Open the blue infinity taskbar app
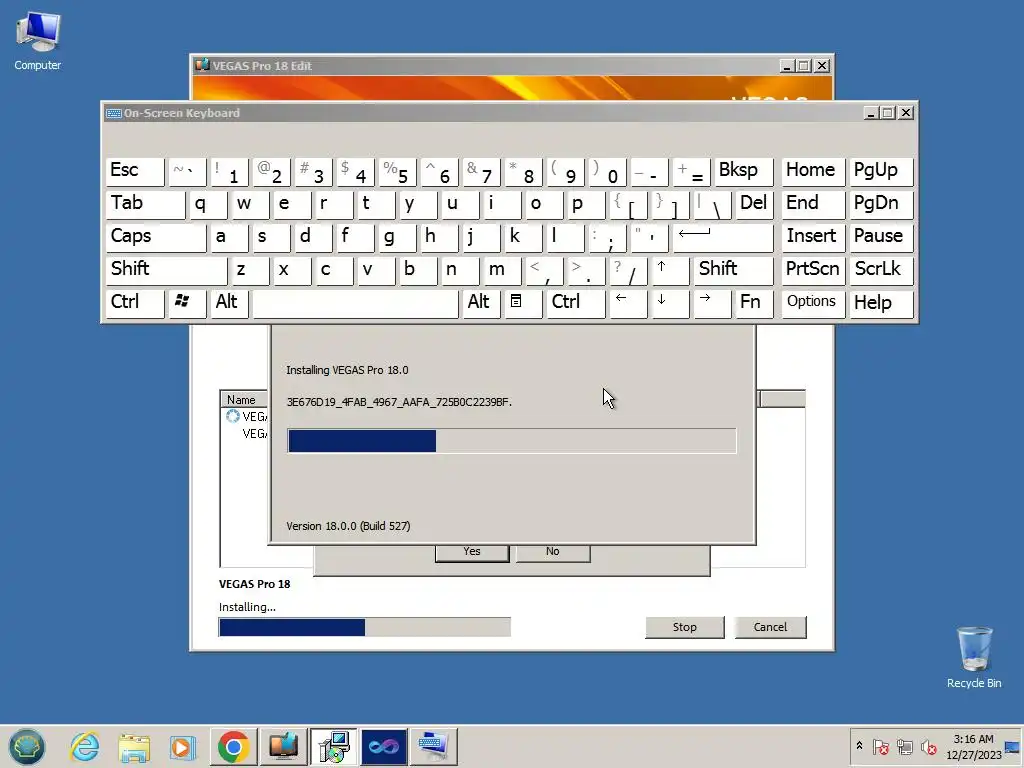The width and height of the screenshot is (1024, 768). coord(384,746)
